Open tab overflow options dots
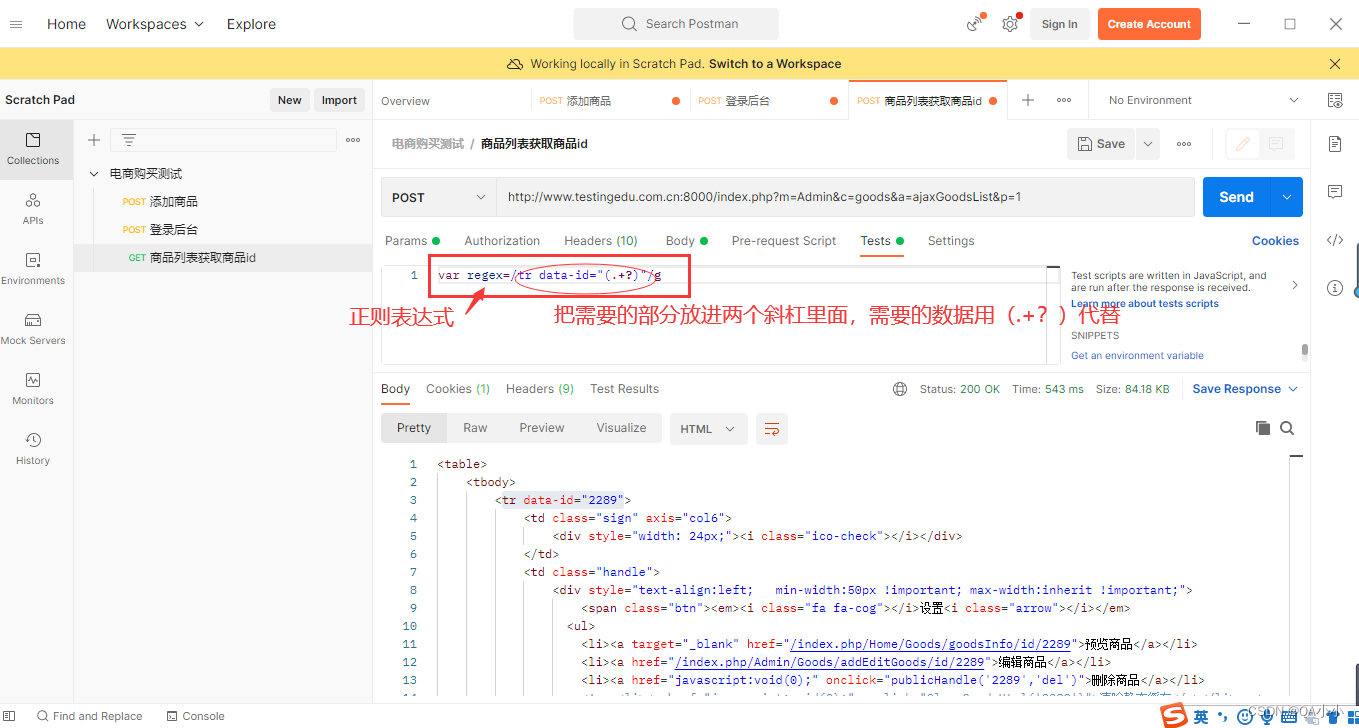1359x728 pixels. pos(1064,100)
